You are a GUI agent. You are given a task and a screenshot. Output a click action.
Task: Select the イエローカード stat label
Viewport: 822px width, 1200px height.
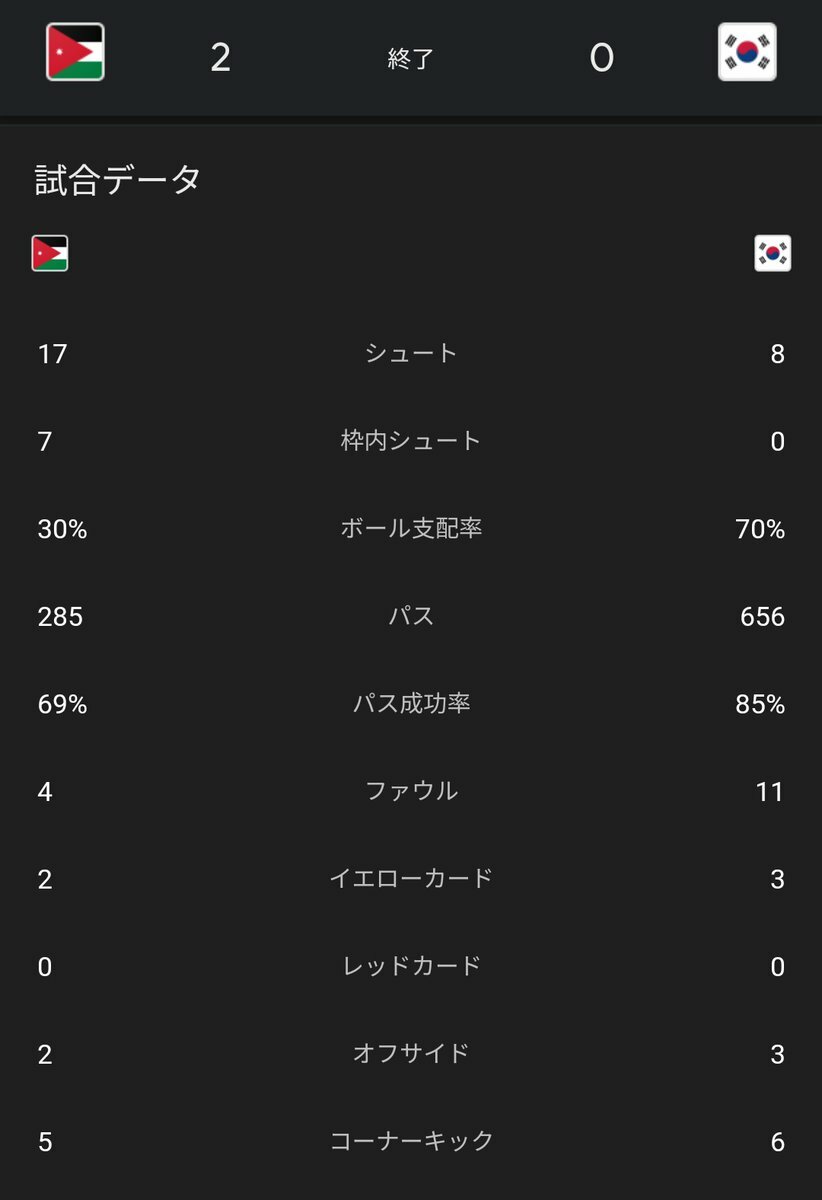pyautogui.click(x=410, y=879)
